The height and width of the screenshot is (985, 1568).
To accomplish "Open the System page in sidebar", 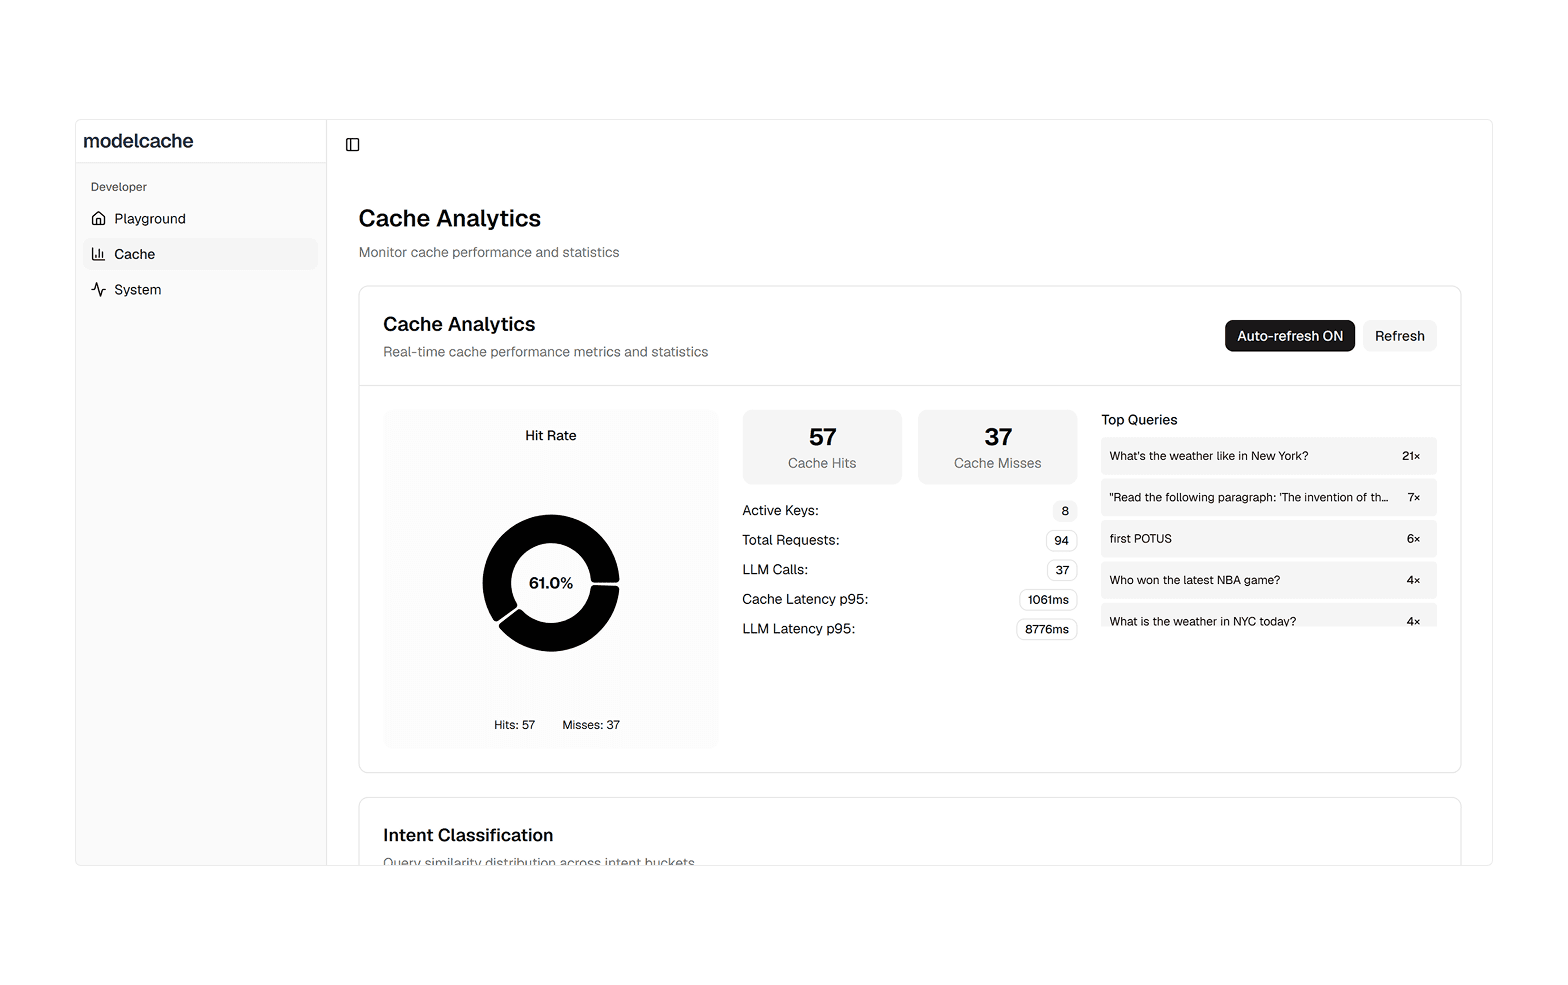I will [x=200, y=289].
